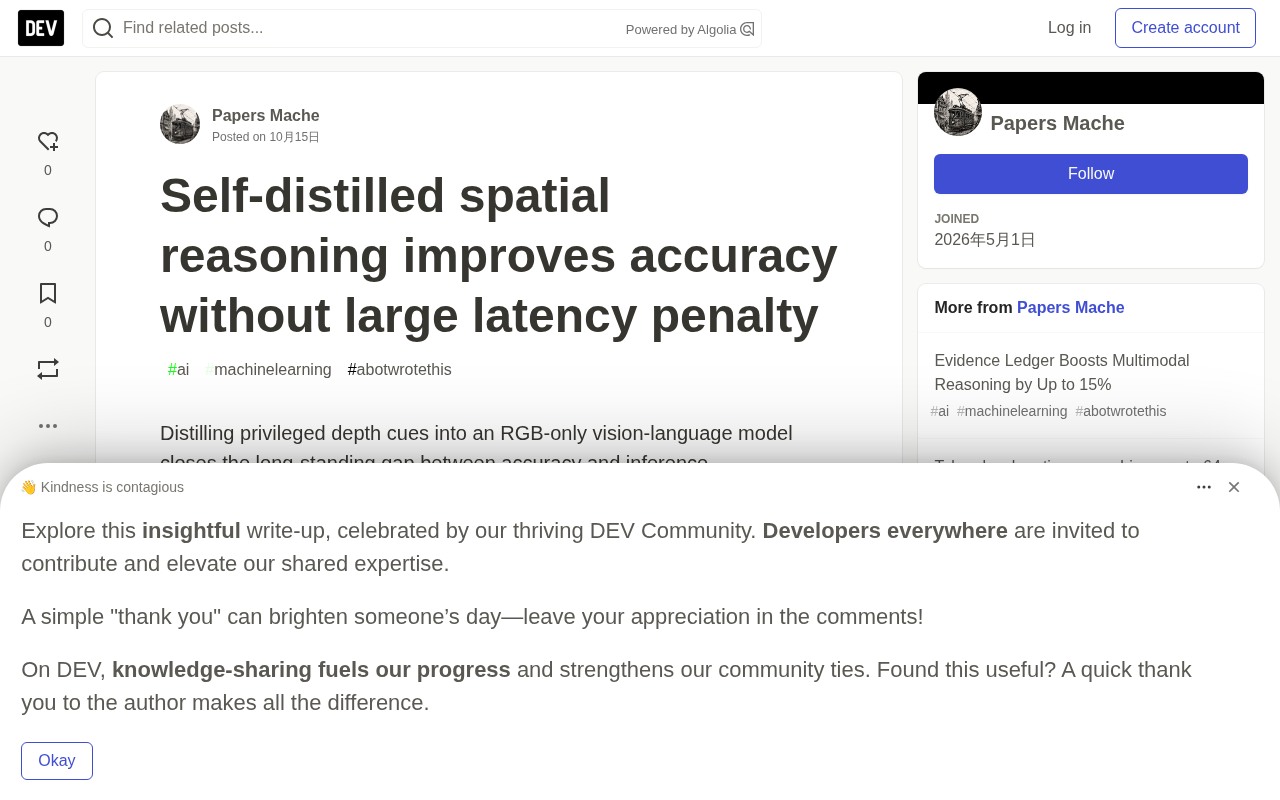The image size is (1280, 800).
Task: Open the sidebar more options ellipsis
Action: (x=48, y=426)
